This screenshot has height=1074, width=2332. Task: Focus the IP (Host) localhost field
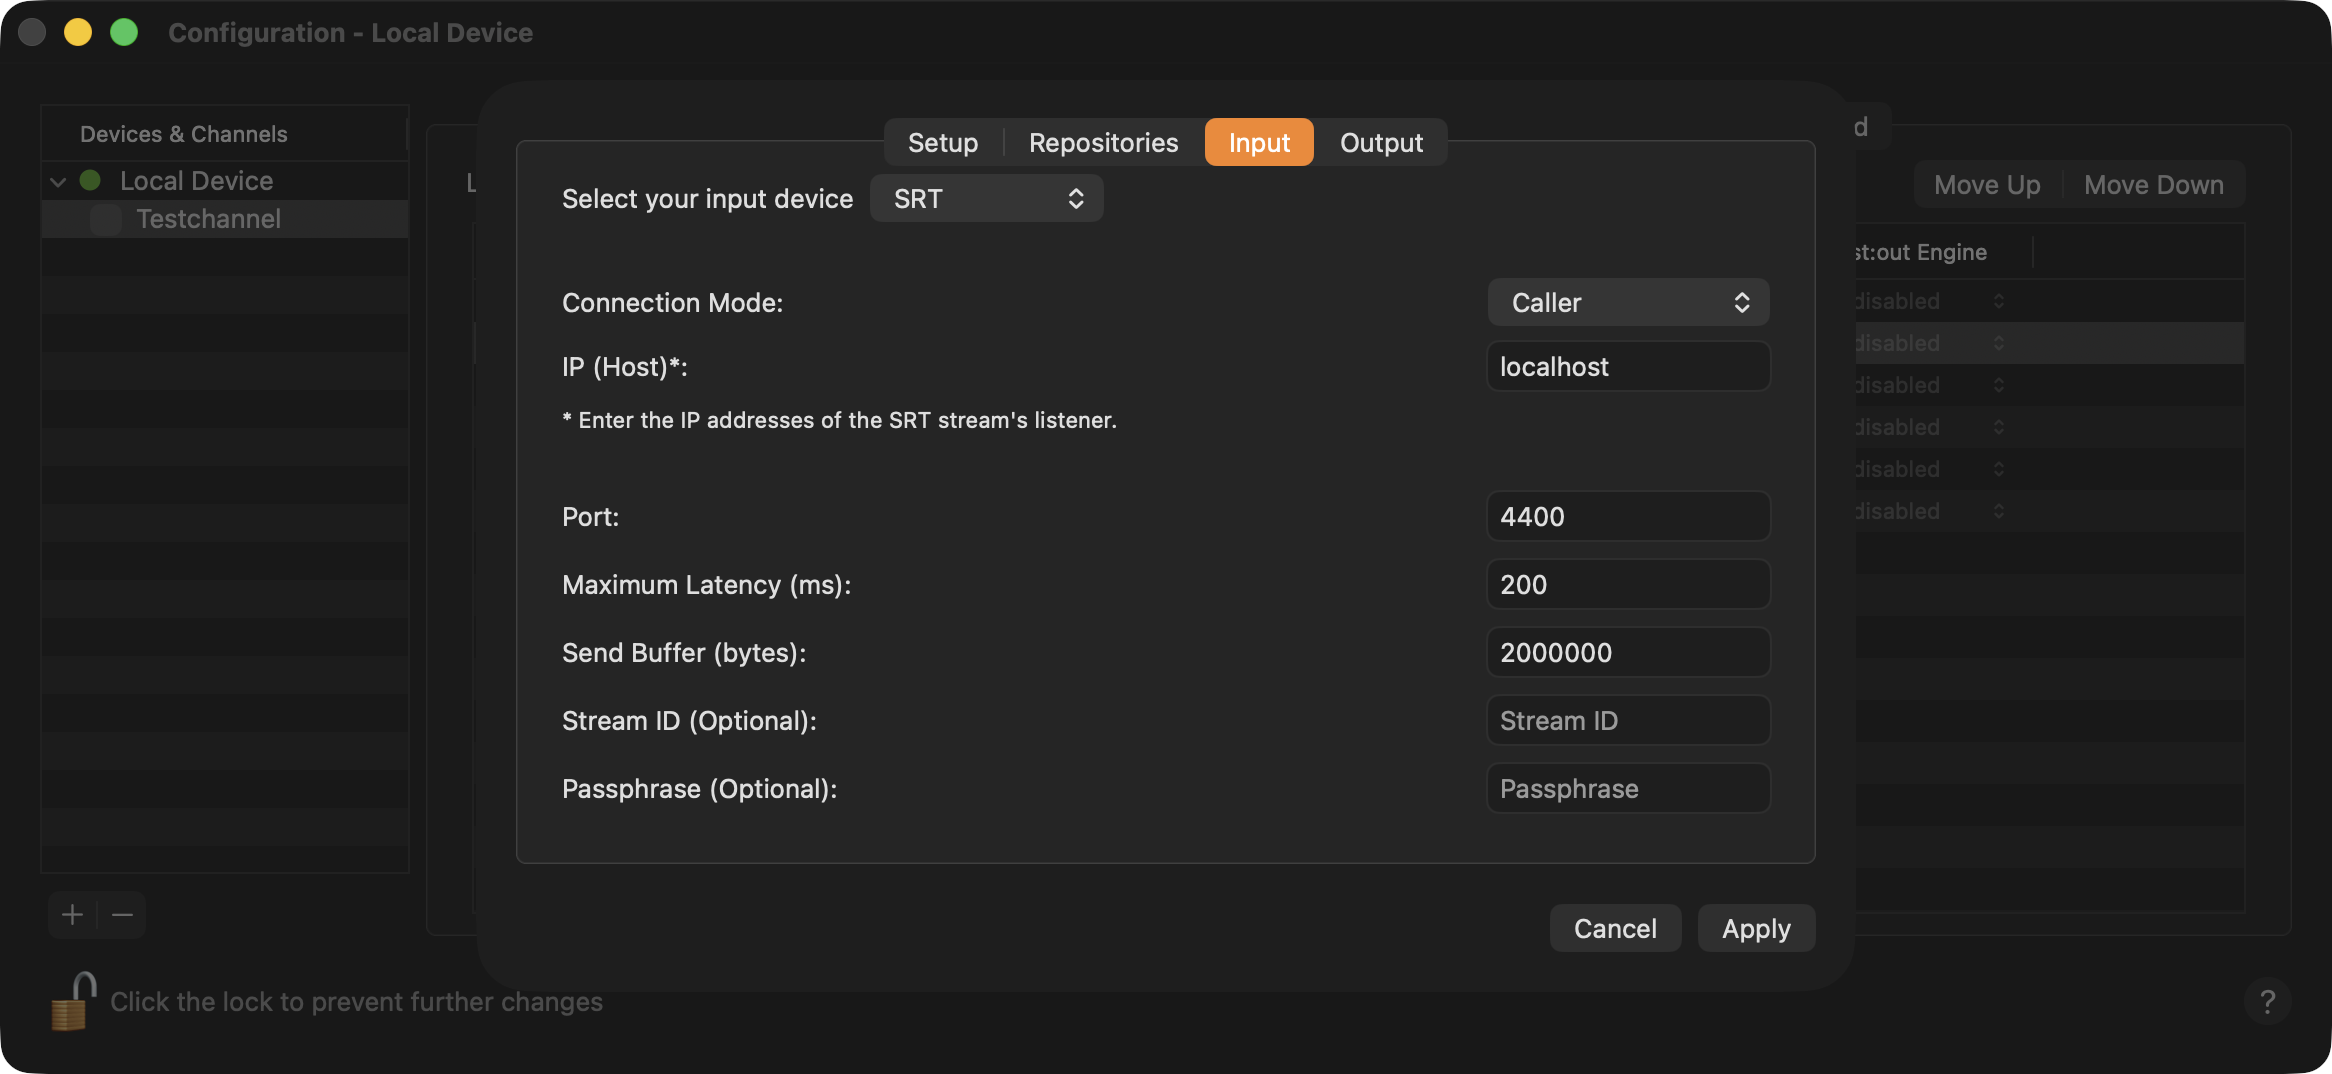(x=1628, y=366)
